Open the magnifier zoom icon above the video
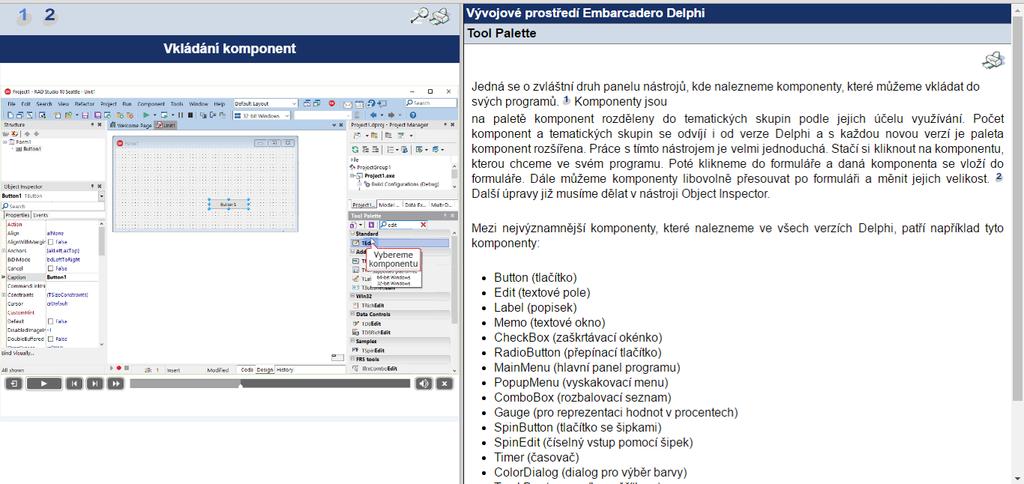The width and height of the screenshot is (1024, 484). point(418,15)
